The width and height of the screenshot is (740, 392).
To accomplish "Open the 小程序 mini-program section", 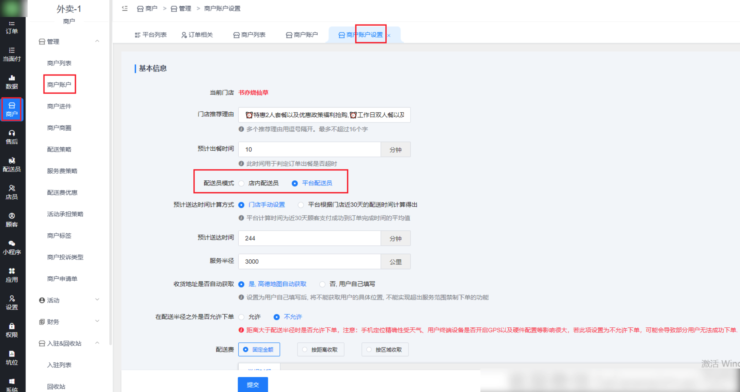I will (12, 247).
